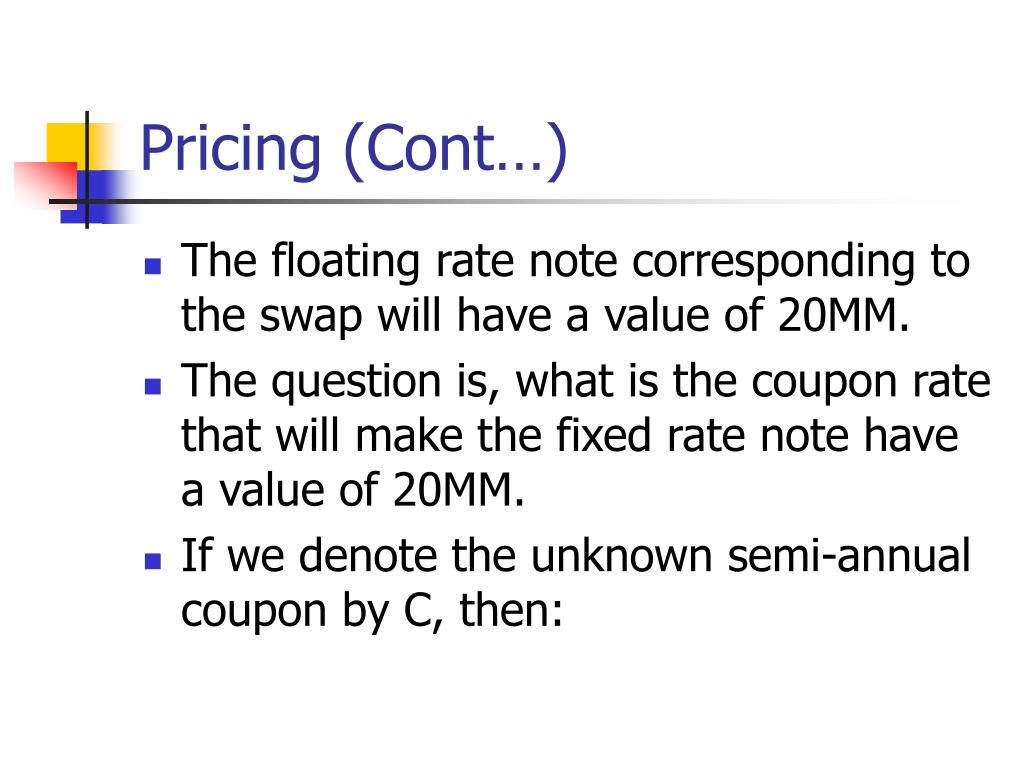The height and width of the screenshot is (768, 1024).
Task: Click '20MM.' at end of first bullet
Action: (844, 315)
